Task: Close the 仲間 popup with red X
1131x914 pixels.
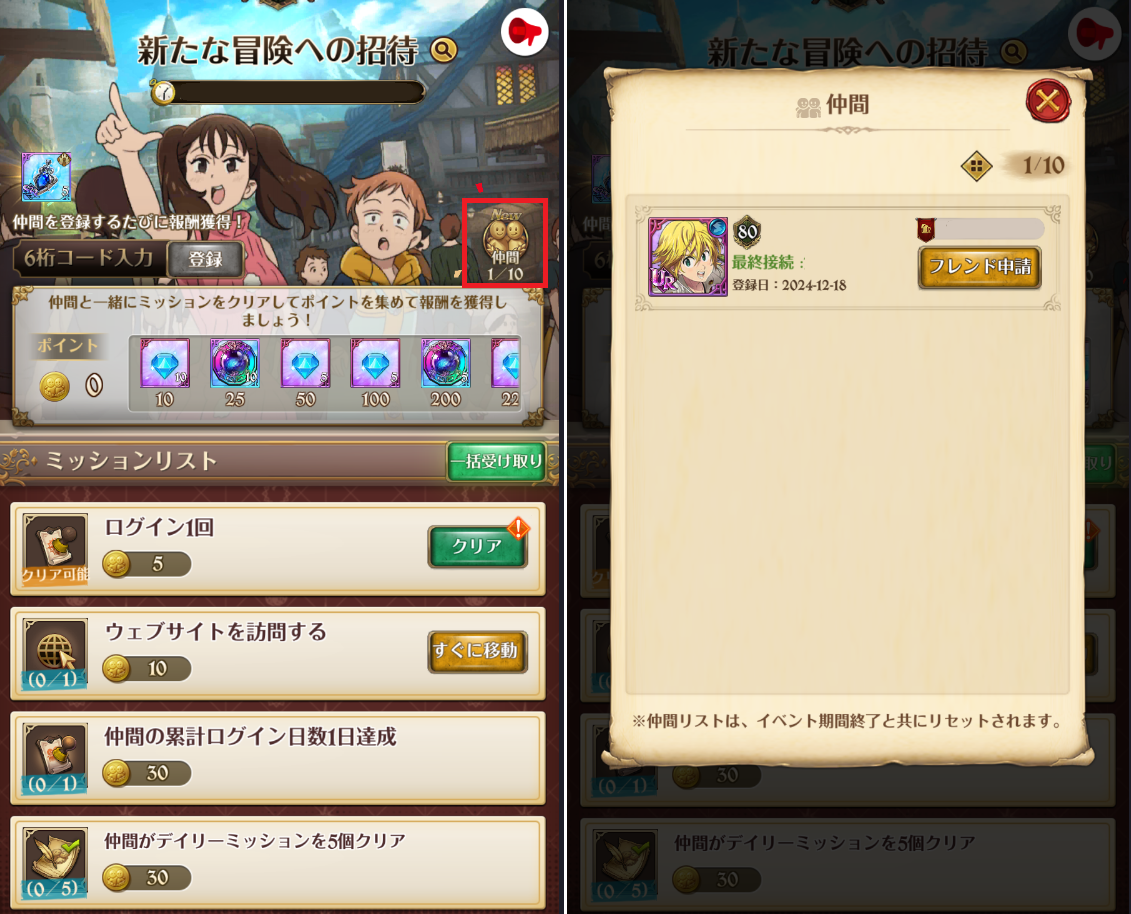Action: [1047, 100]
